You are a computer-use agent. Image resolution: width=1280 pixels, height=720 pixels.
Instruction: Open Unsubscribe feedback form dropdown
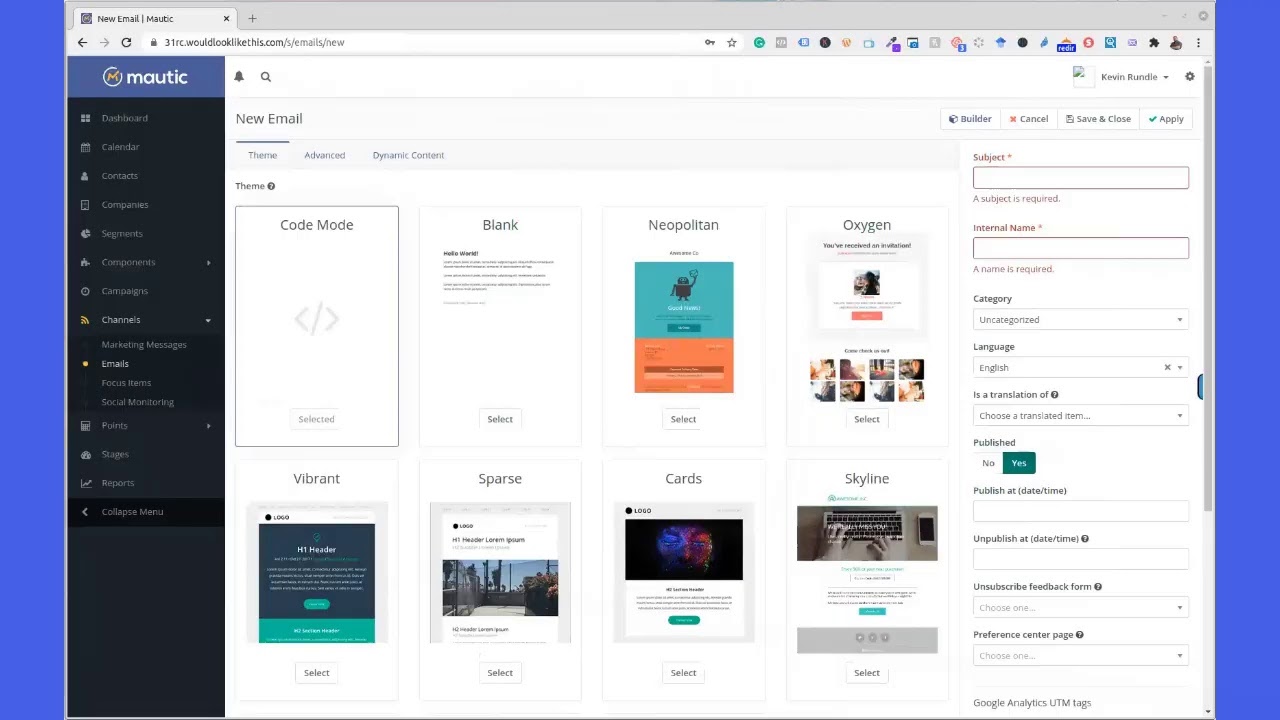1081,608
